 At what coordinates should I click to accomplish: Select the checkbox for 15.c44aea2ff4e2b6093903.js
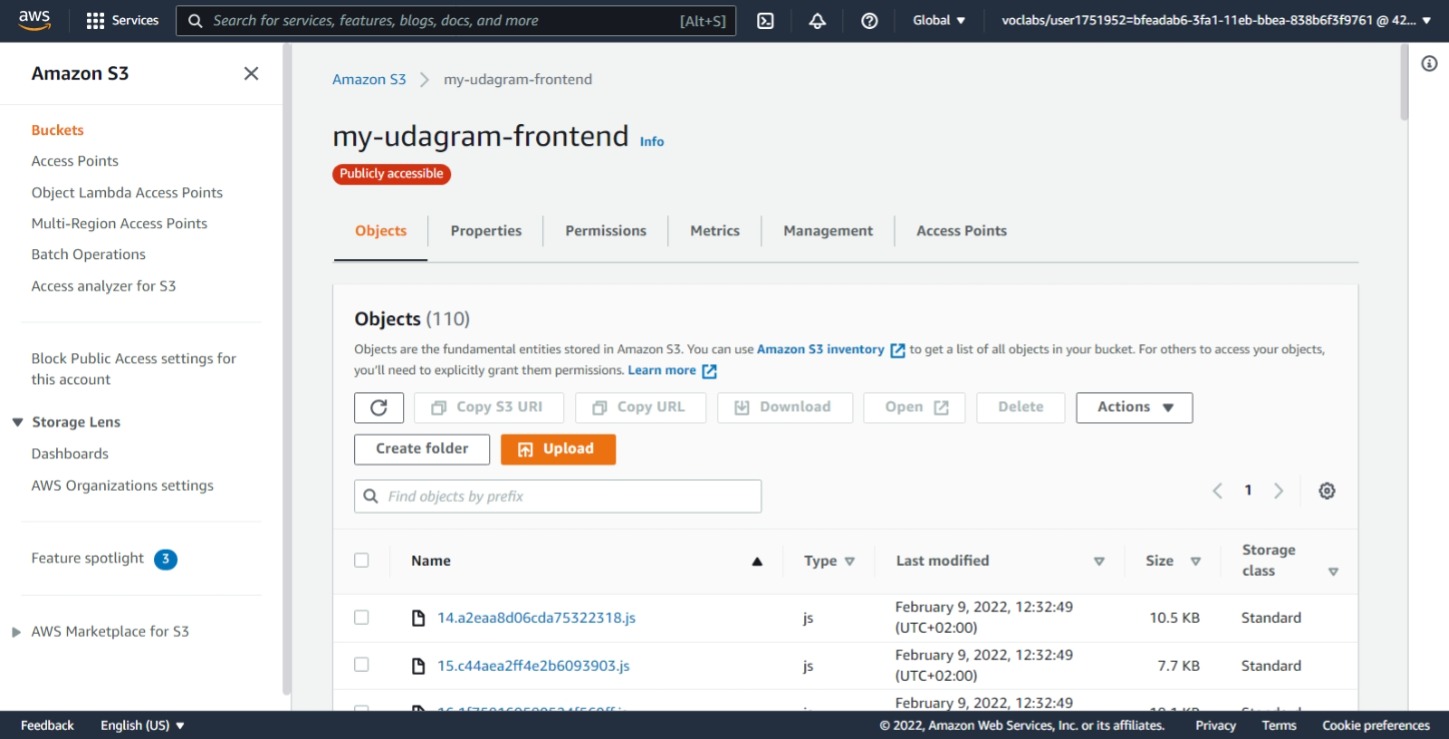pos(361,665)
